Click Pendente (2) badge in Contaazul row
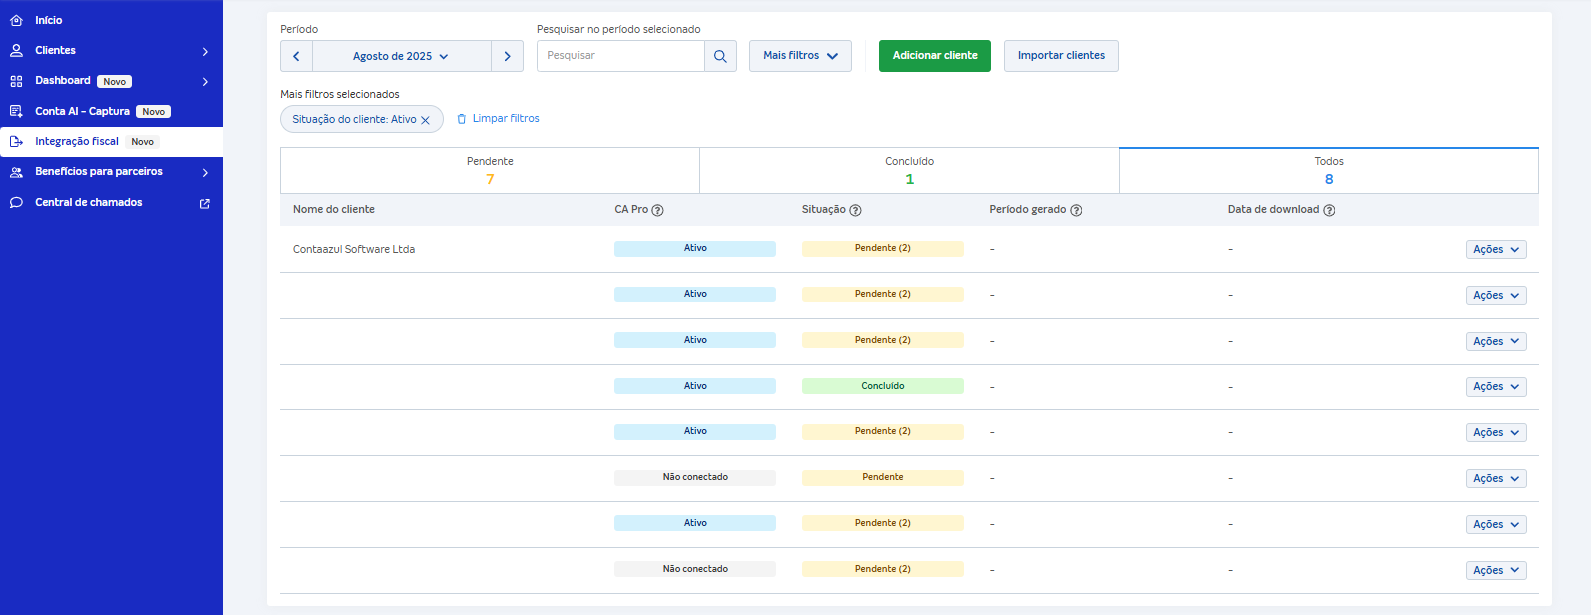The width and height of the screenshot is (1591, 615). point(883,249)
